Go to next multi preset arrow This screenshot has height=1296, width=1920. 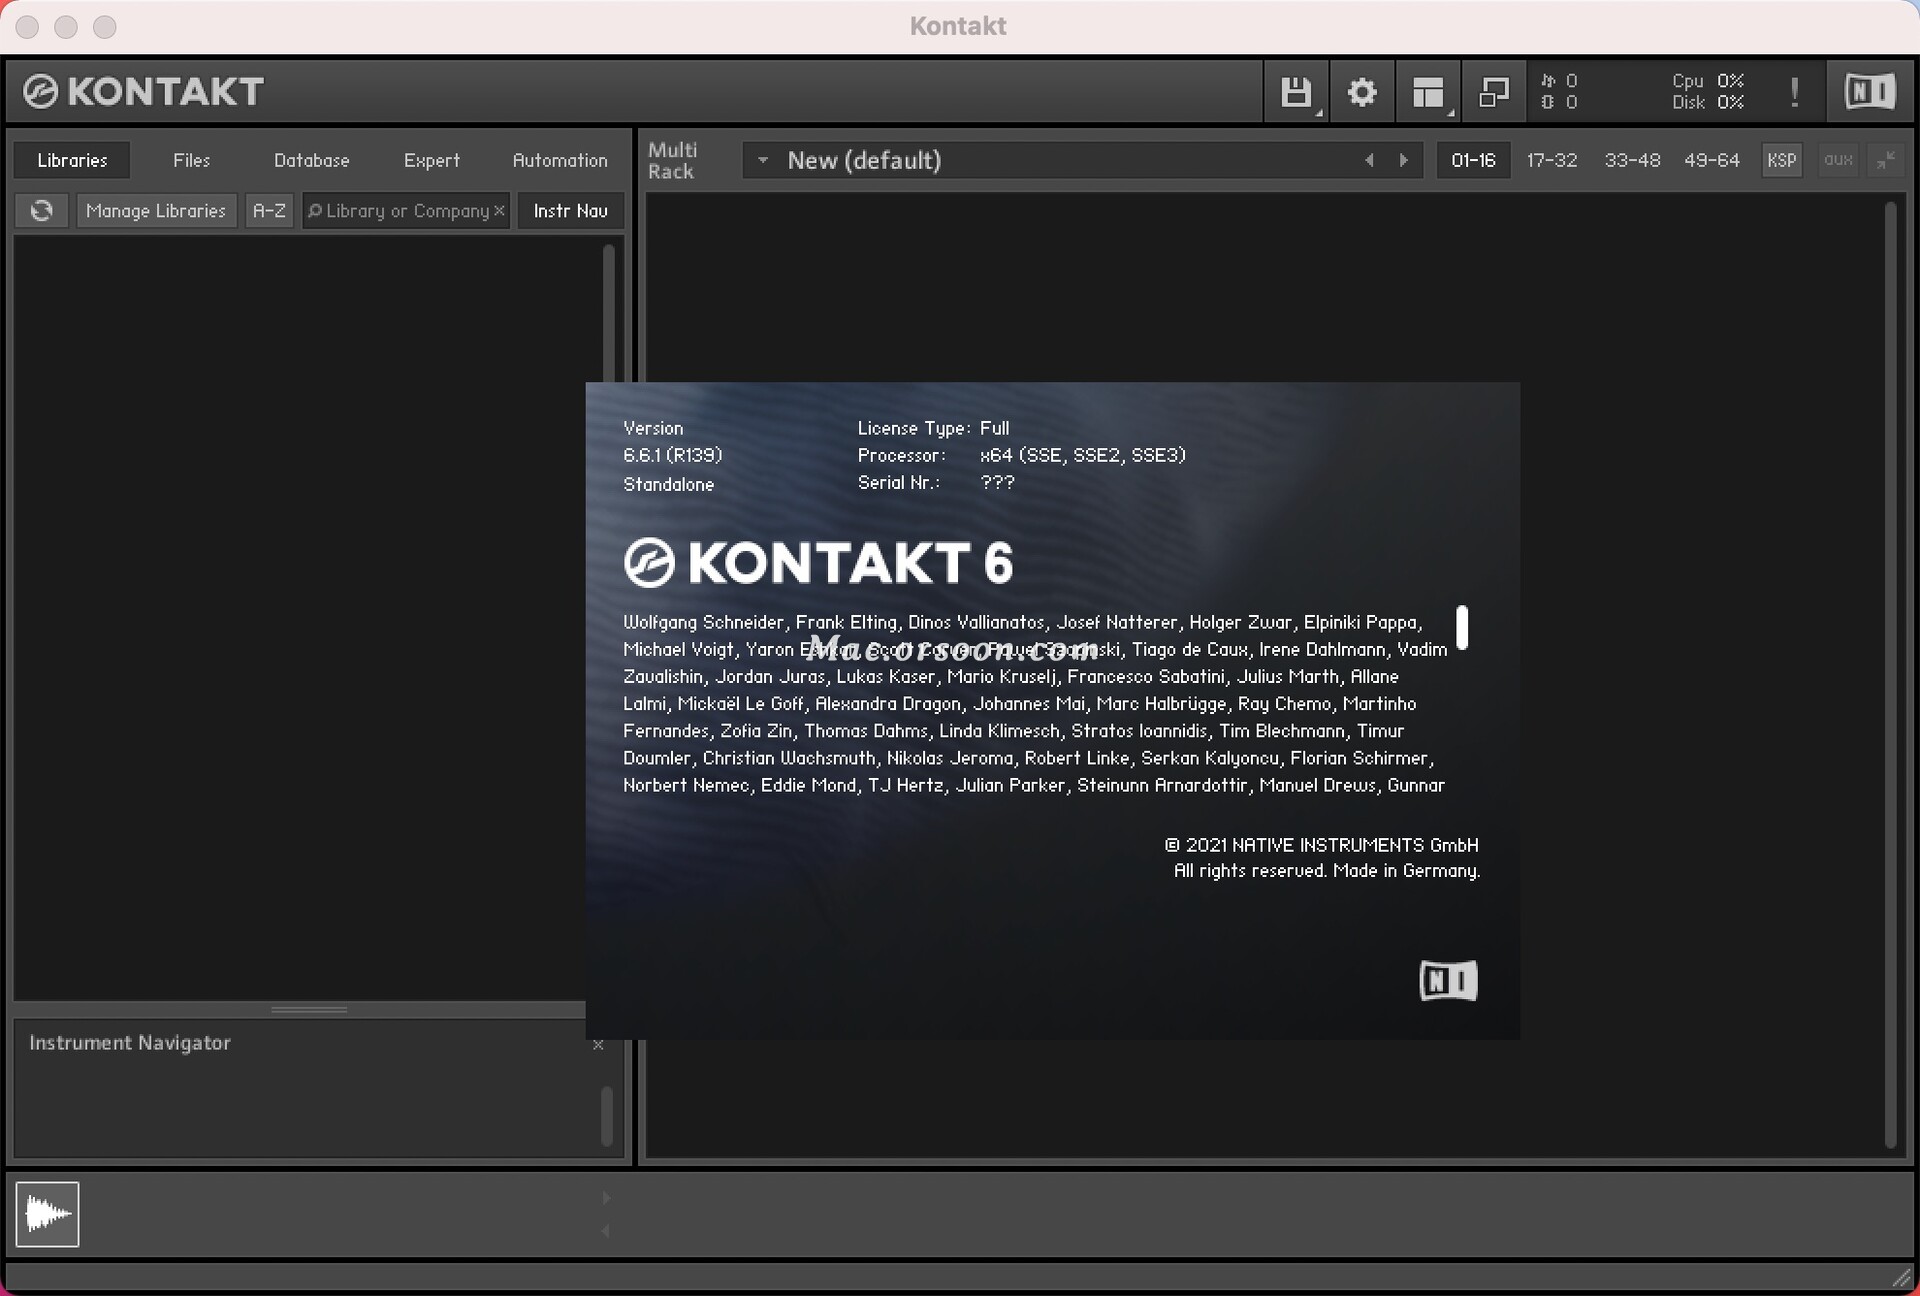[x=1404, y=160]
